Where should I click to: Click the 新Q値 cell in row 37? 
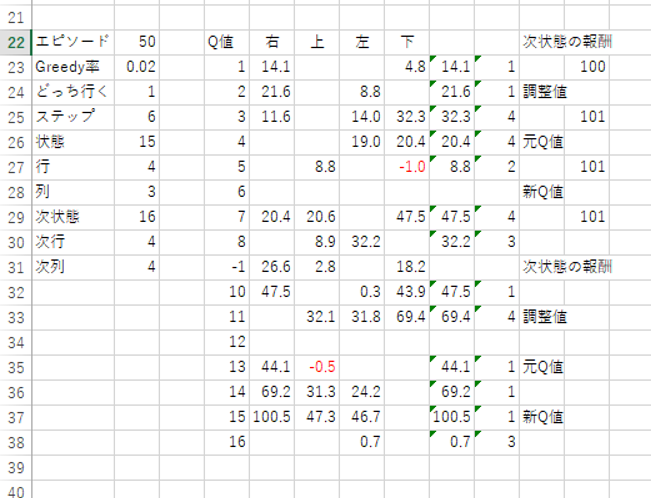click(x=542, y=417)
